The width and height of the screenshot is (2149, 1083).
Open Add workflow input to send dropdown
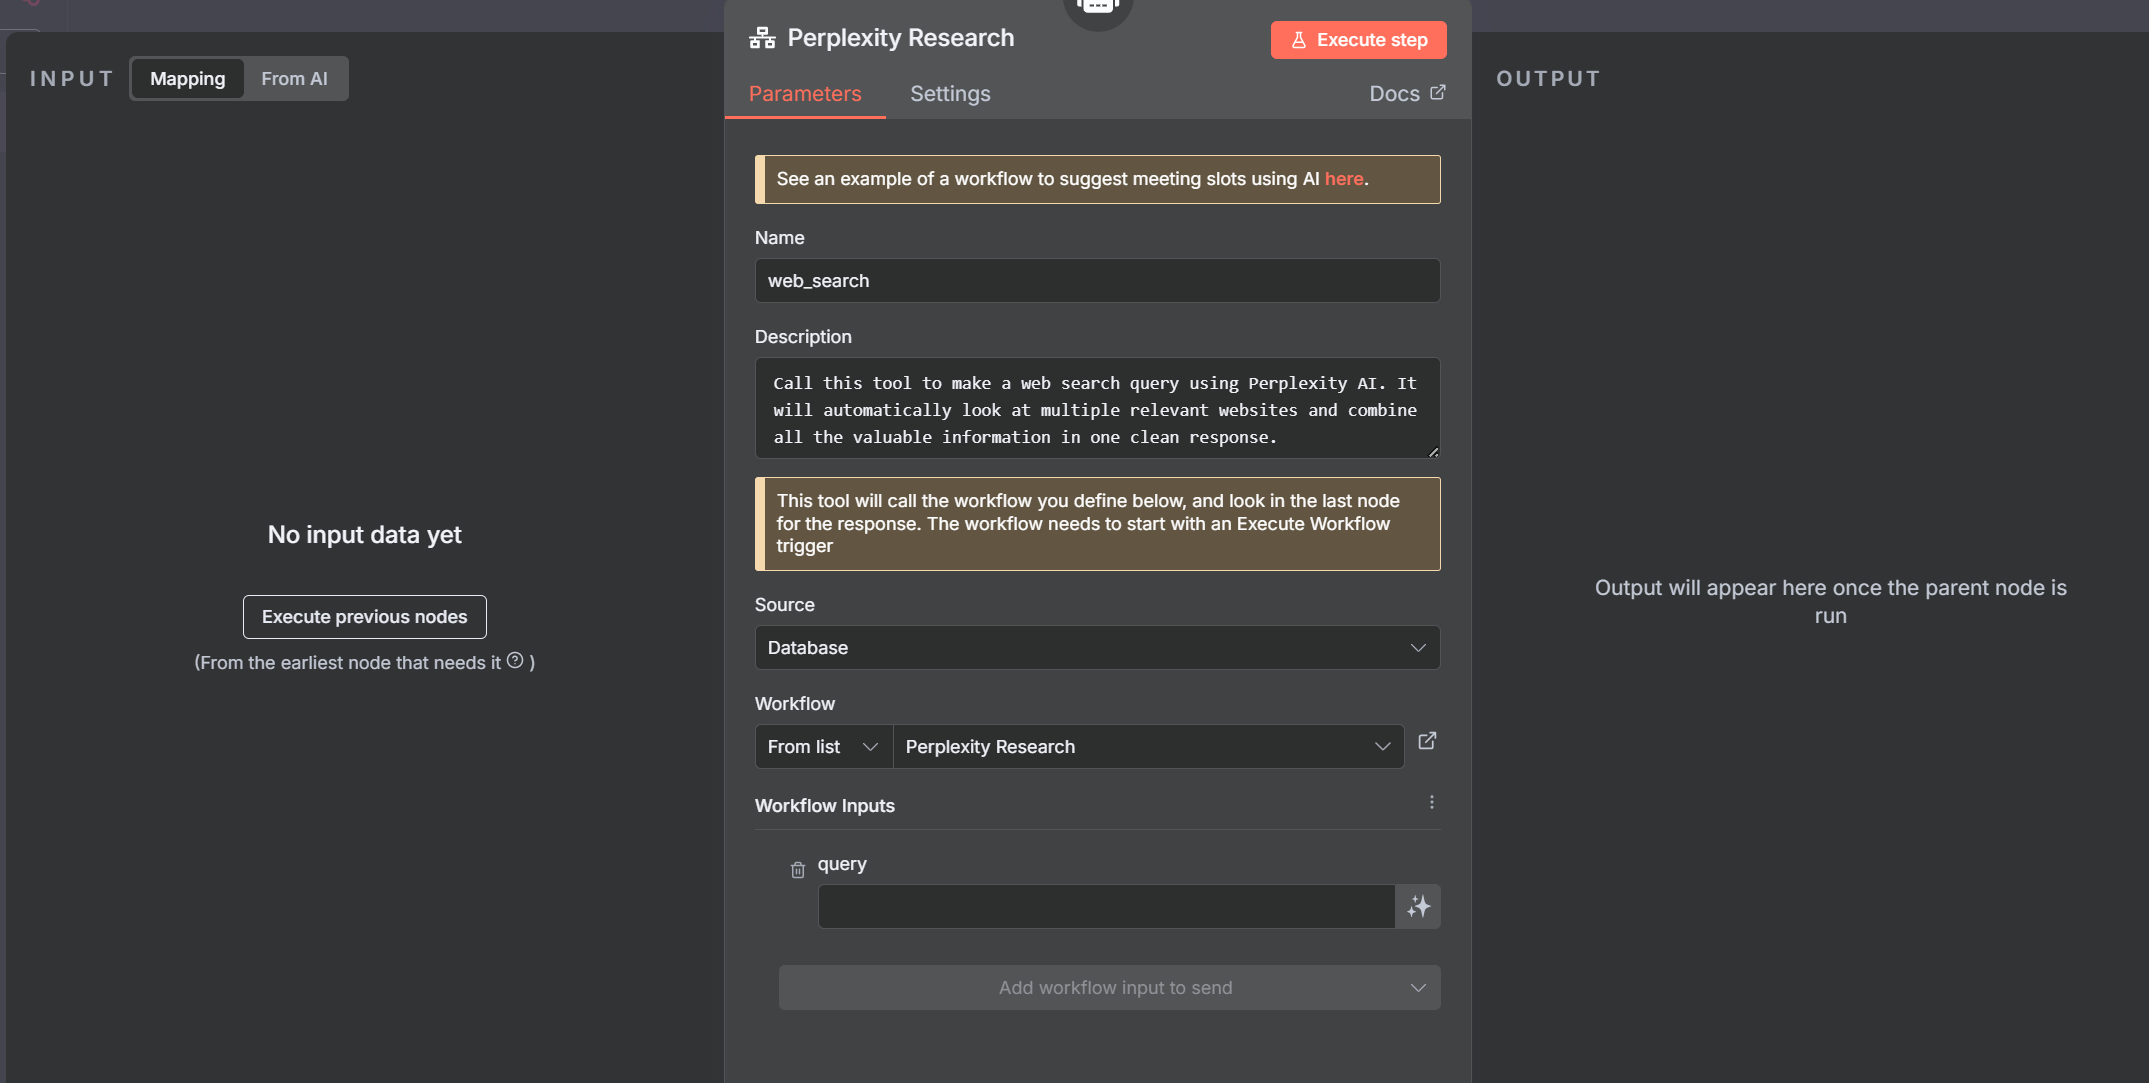click(1109, 988)
